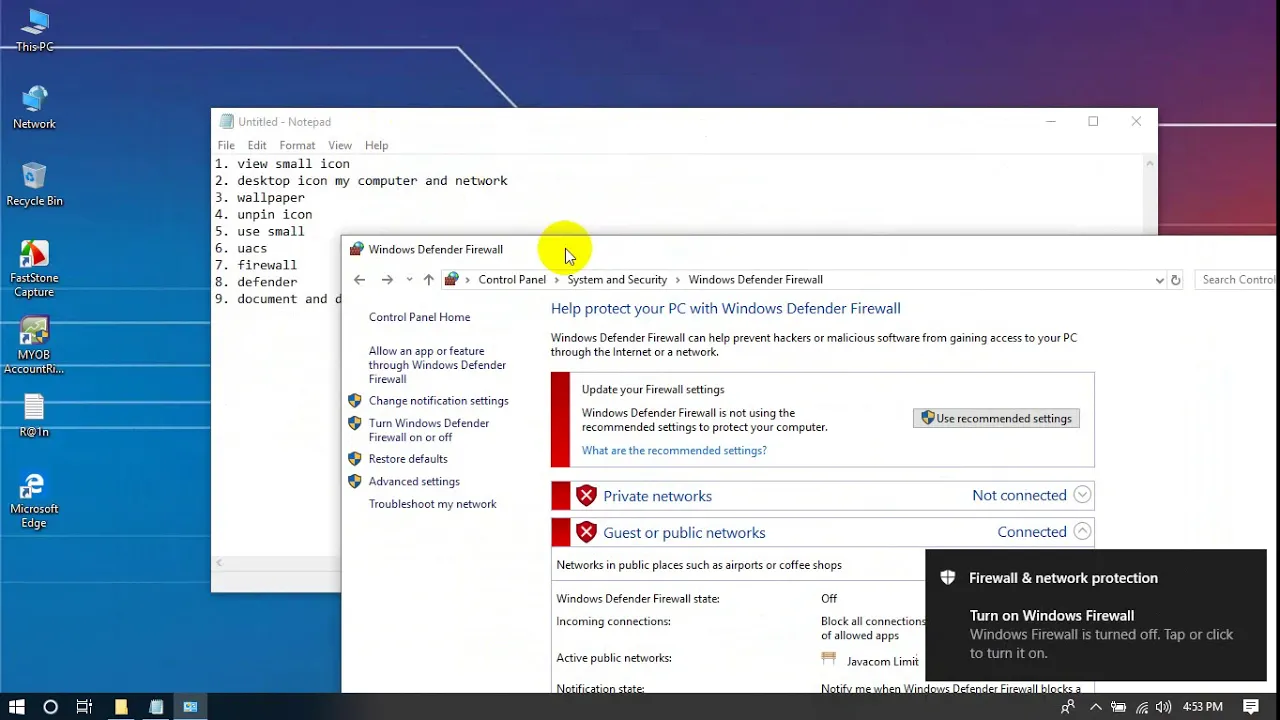Click Notepad line '3. wallpaper'
This screenshot has height=720, width=1280.
[x=259, y=198]
